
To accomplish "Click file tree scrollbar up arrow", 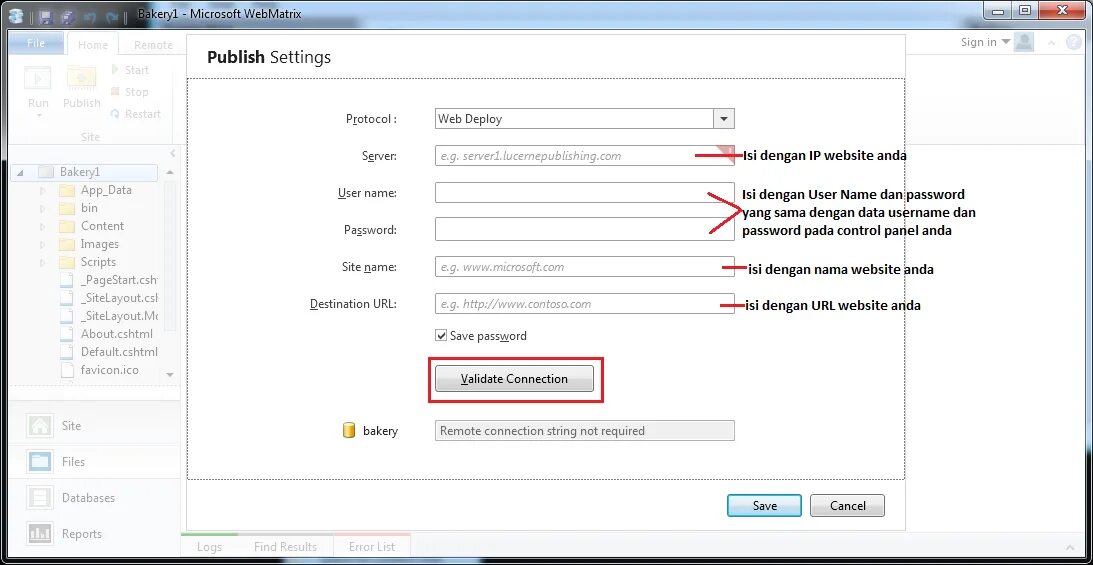I will click(170, 172).
